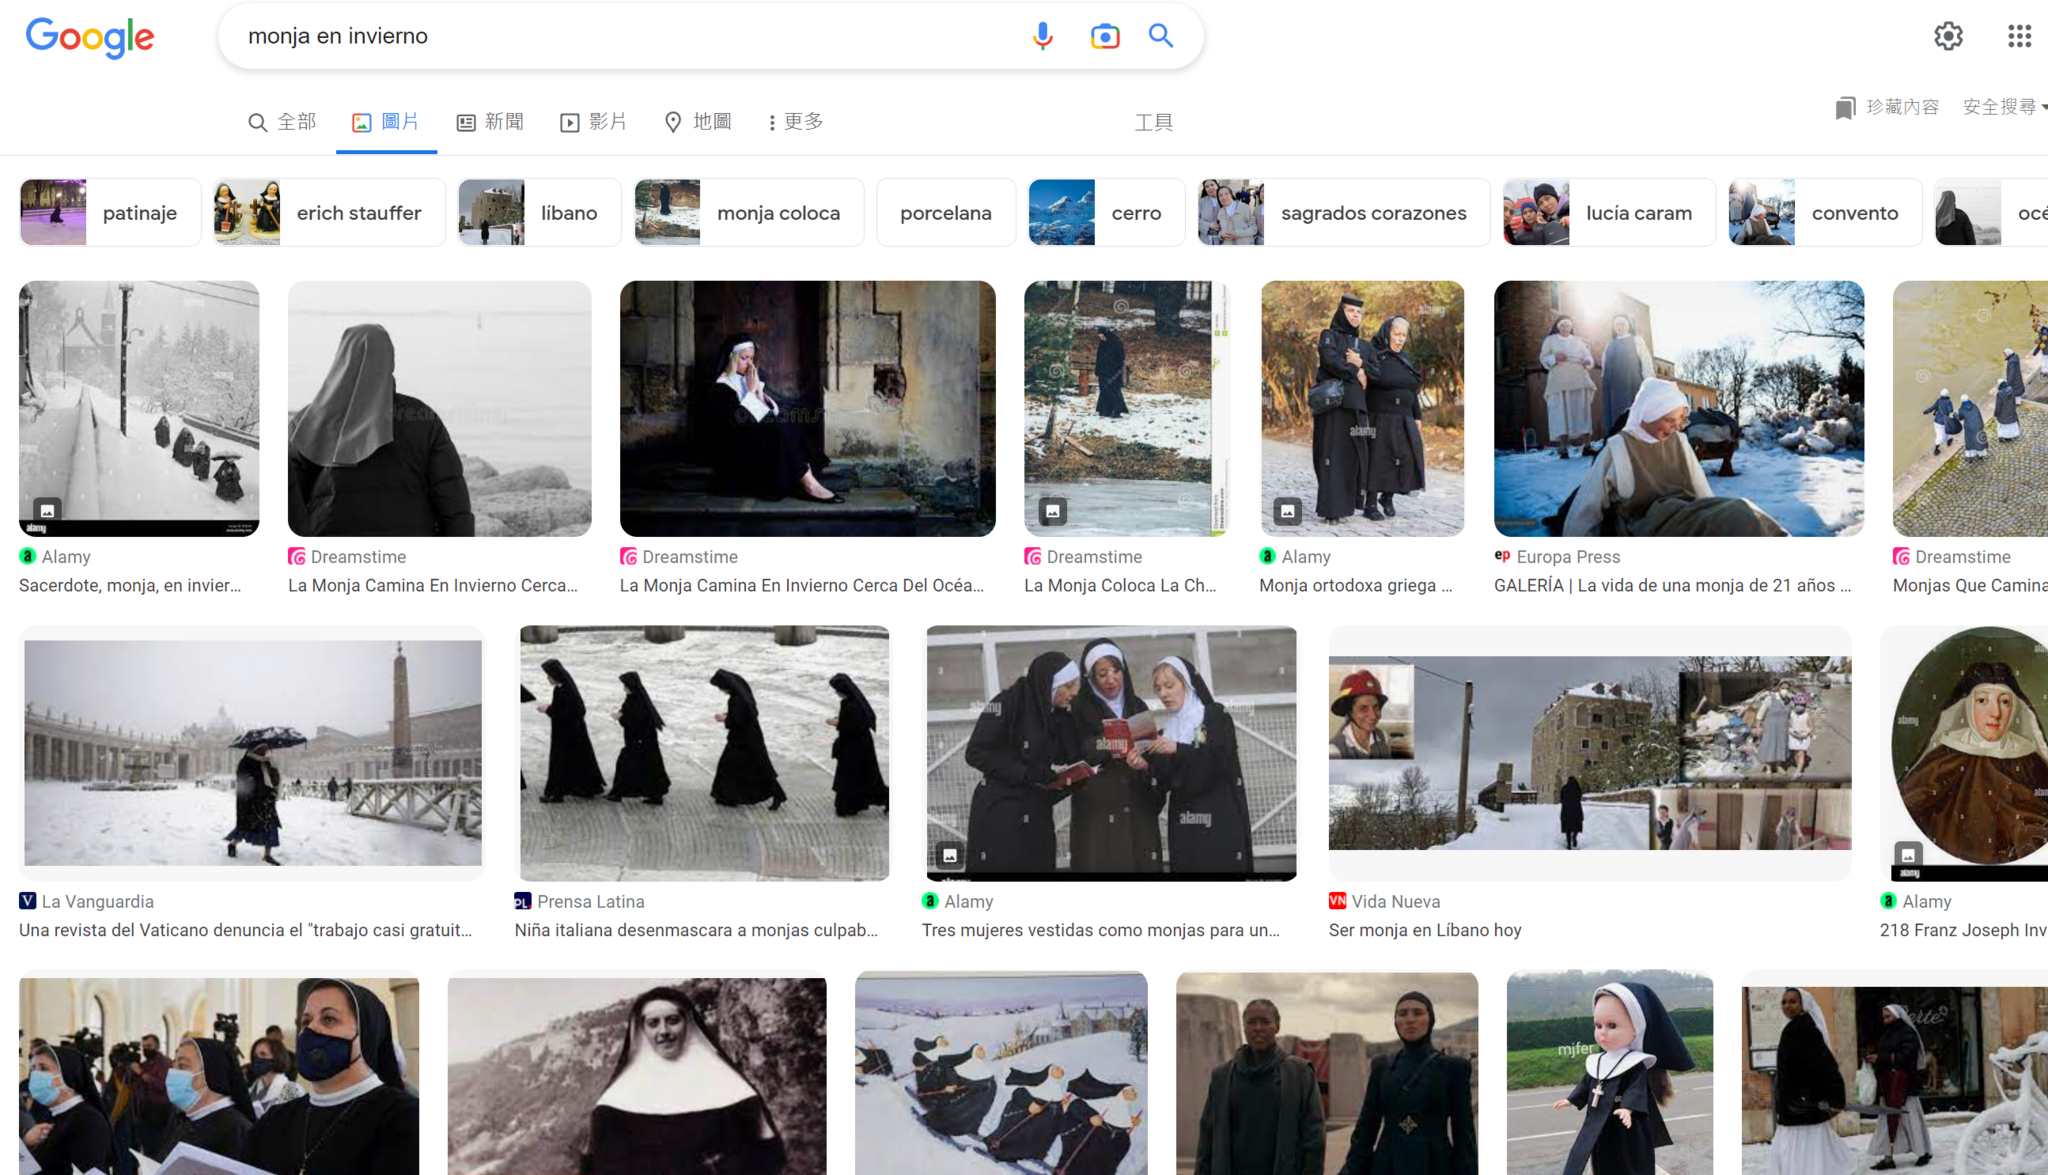Open Prensa Latina four nuns walking image
This screenshot has width=2048, height=1175.
[704, 753]
